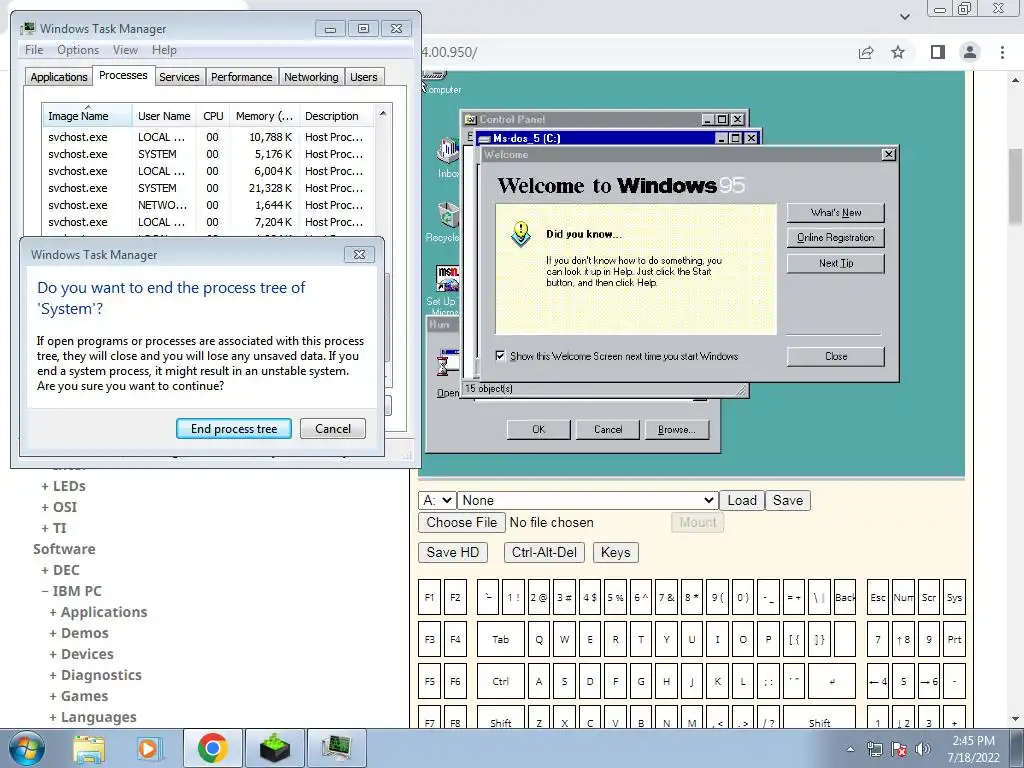Bookmark this page with star icon
This screenshot has height=768, width=1024.
pos(898,52)
